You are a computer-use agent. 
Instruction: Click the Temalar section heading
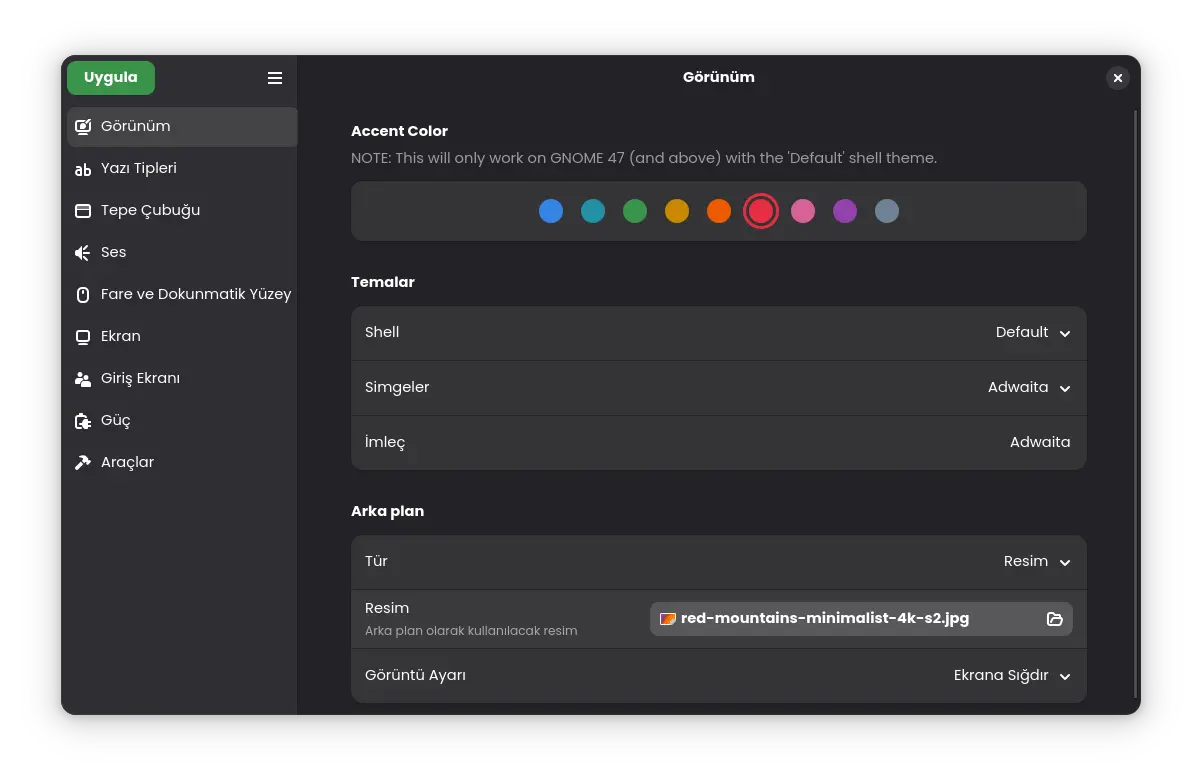(382, 282)
